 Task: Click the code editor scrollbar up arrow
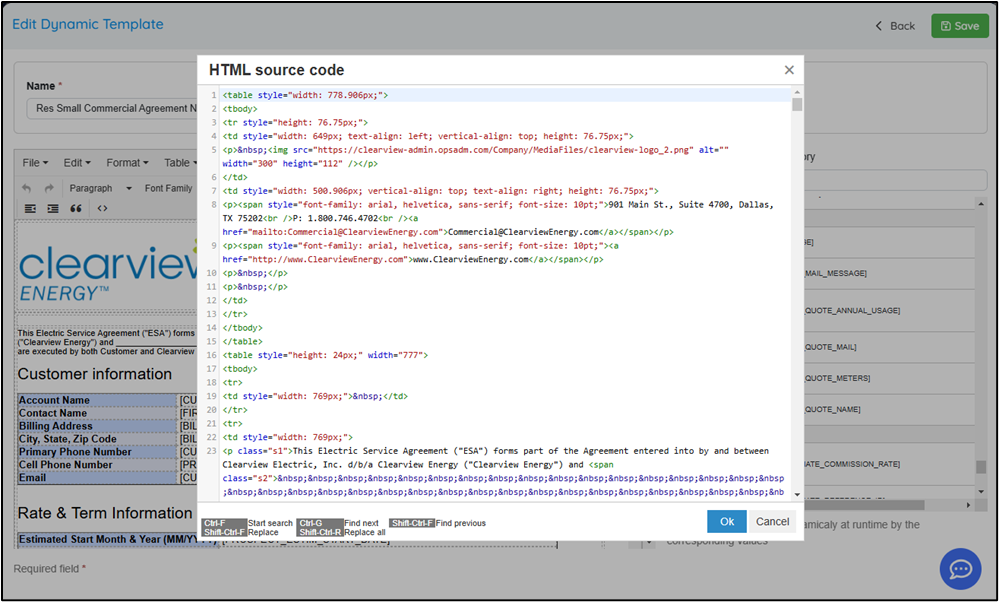(x=797, y=93)
